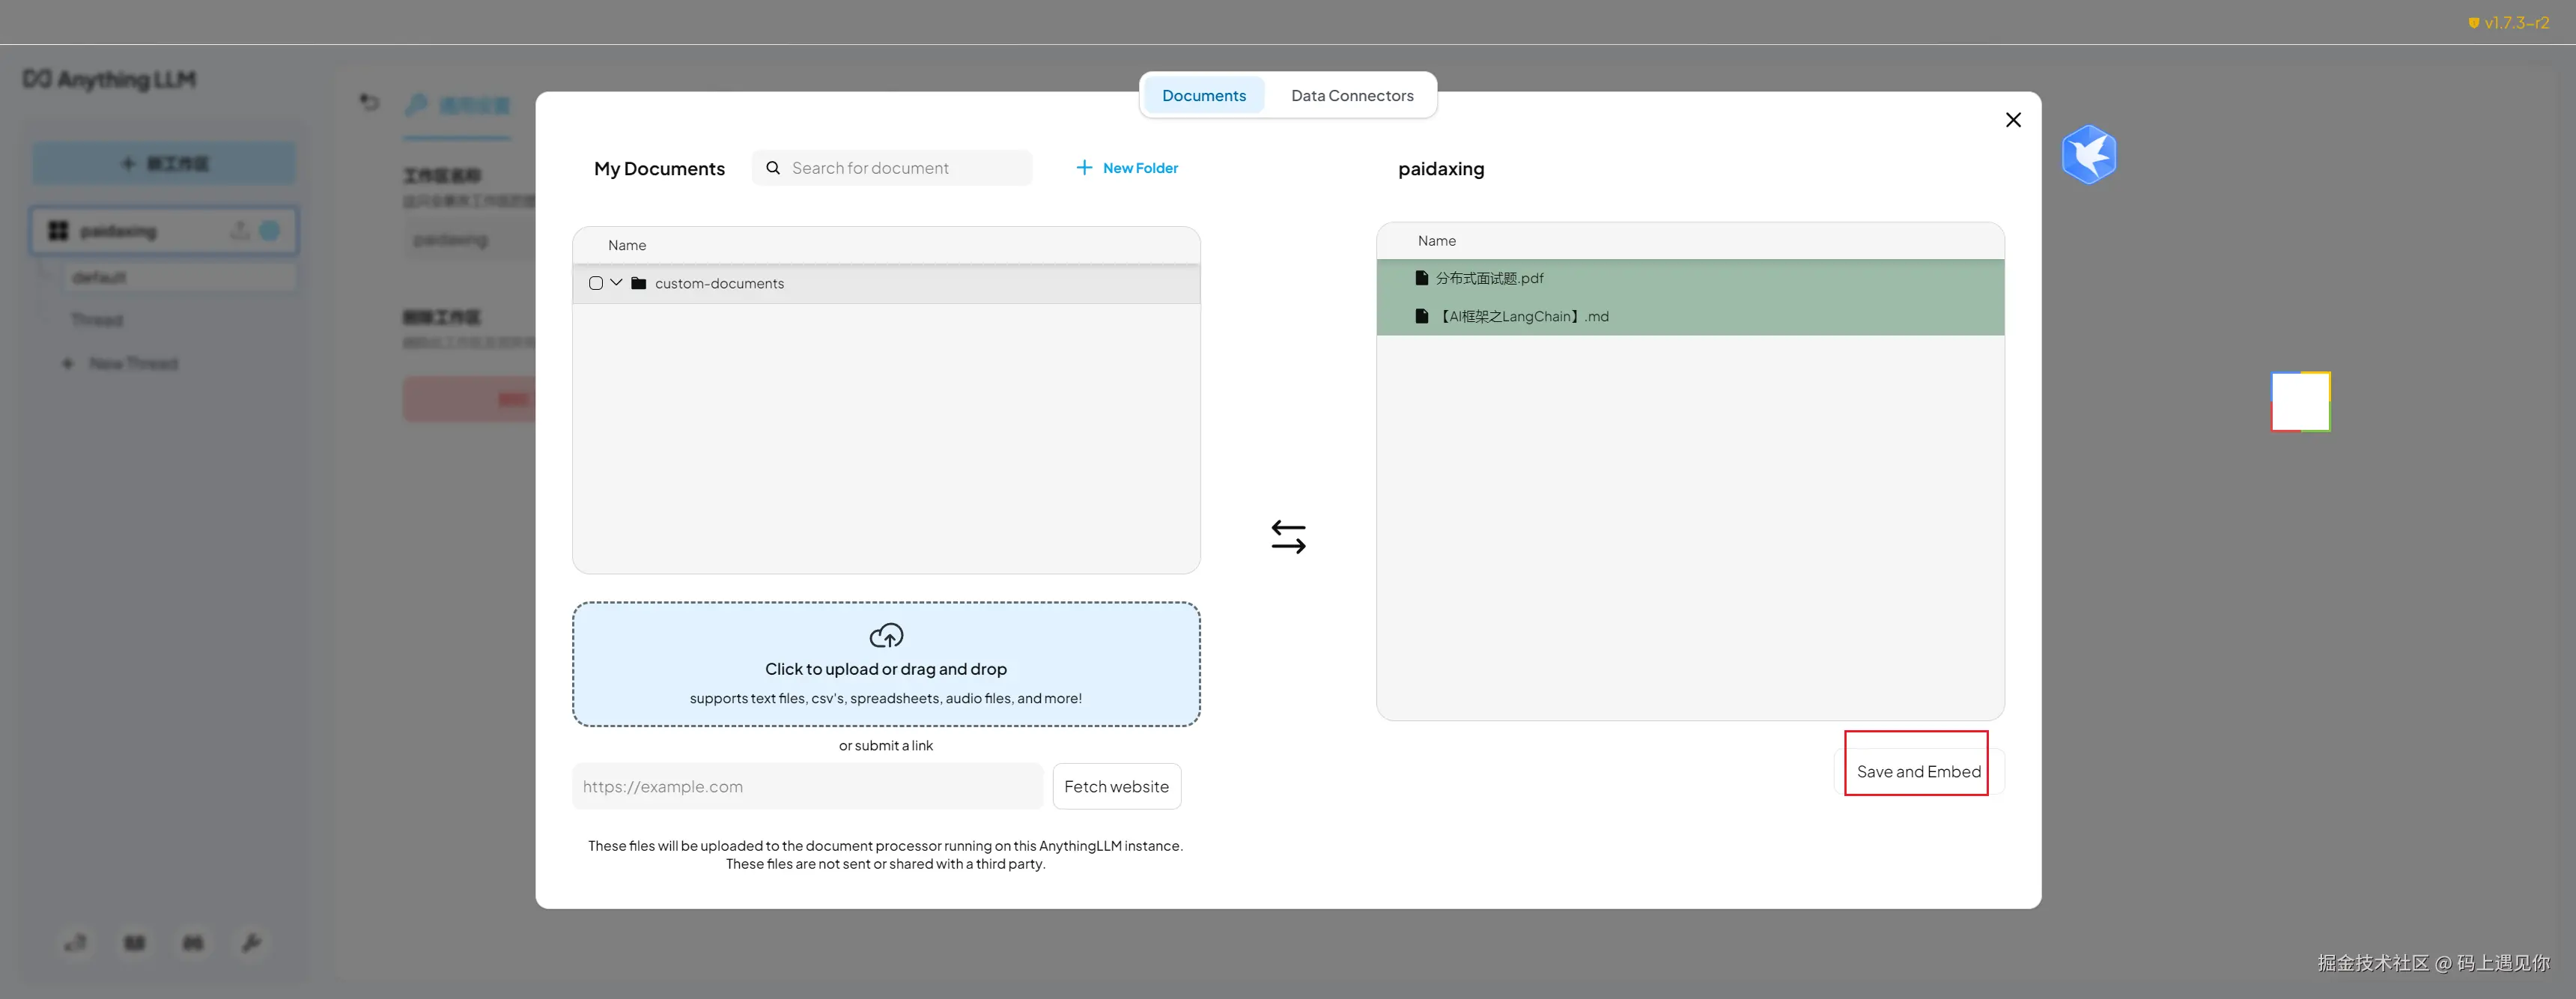The width and height of the screenshot is (2576, 999).
Task: Click the New Folder link
Action: coord(1140,168)
